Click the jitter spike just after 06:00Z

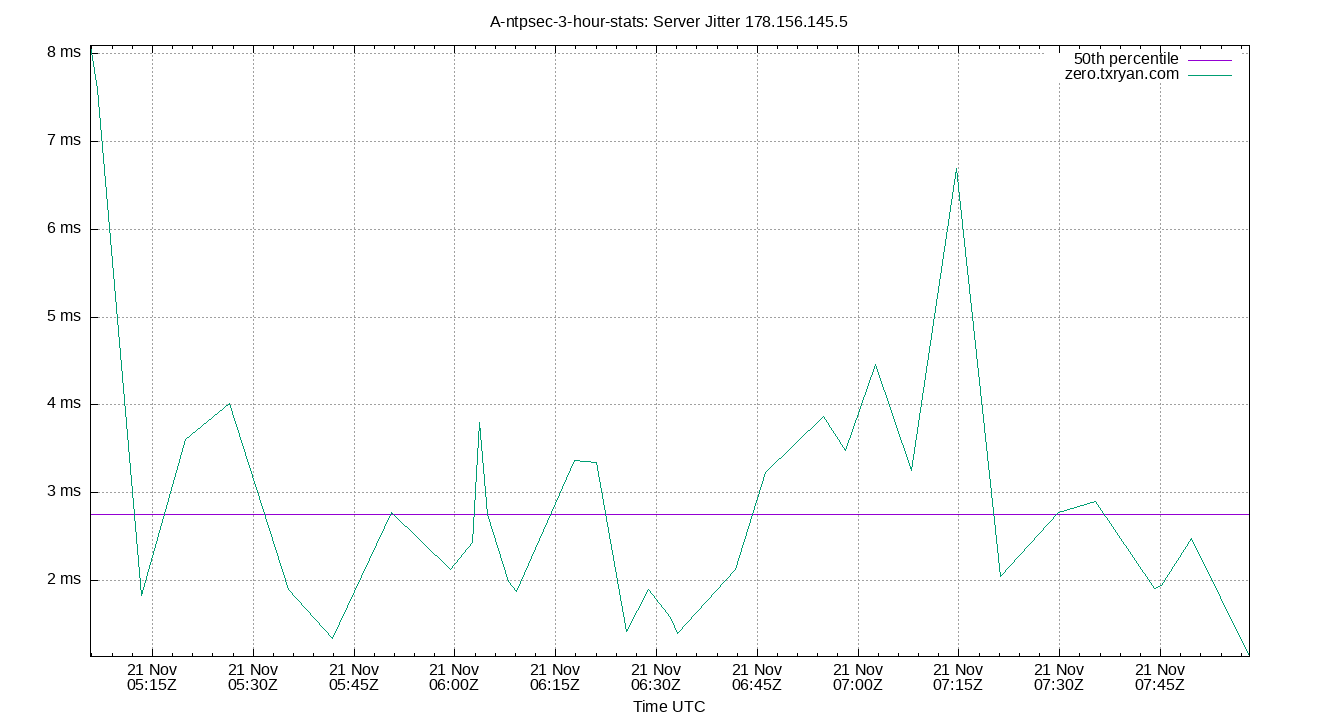pos(480,422)
